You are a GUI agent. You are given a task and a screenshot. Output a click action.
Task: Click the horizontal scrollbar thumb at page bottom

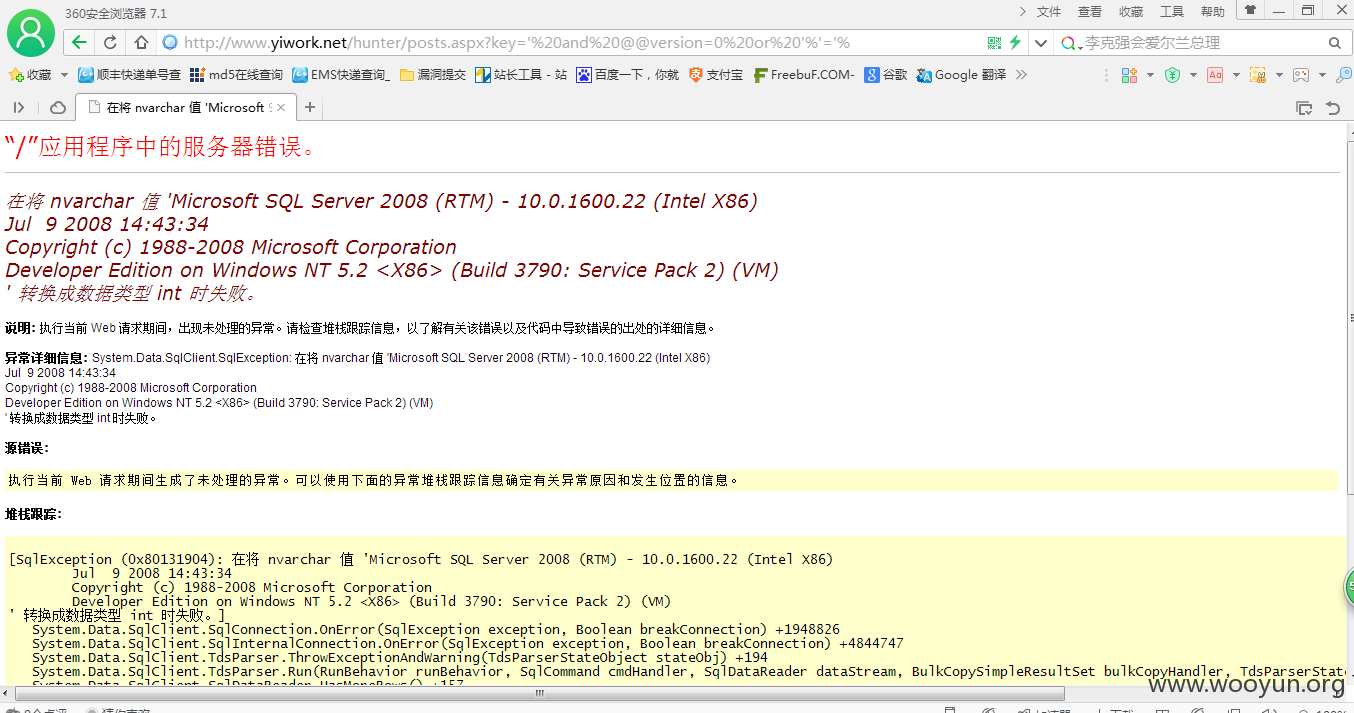coord(540,693)
